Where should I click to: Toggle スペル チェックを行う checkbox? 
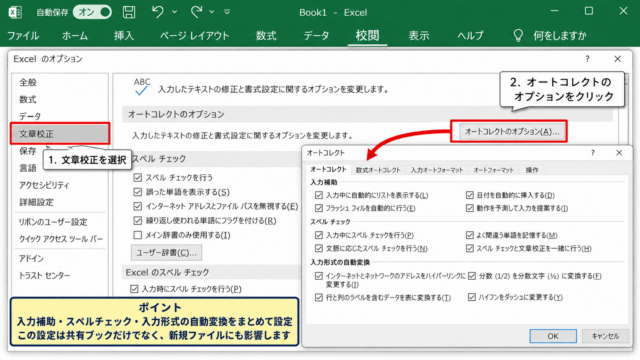point(138,178)
